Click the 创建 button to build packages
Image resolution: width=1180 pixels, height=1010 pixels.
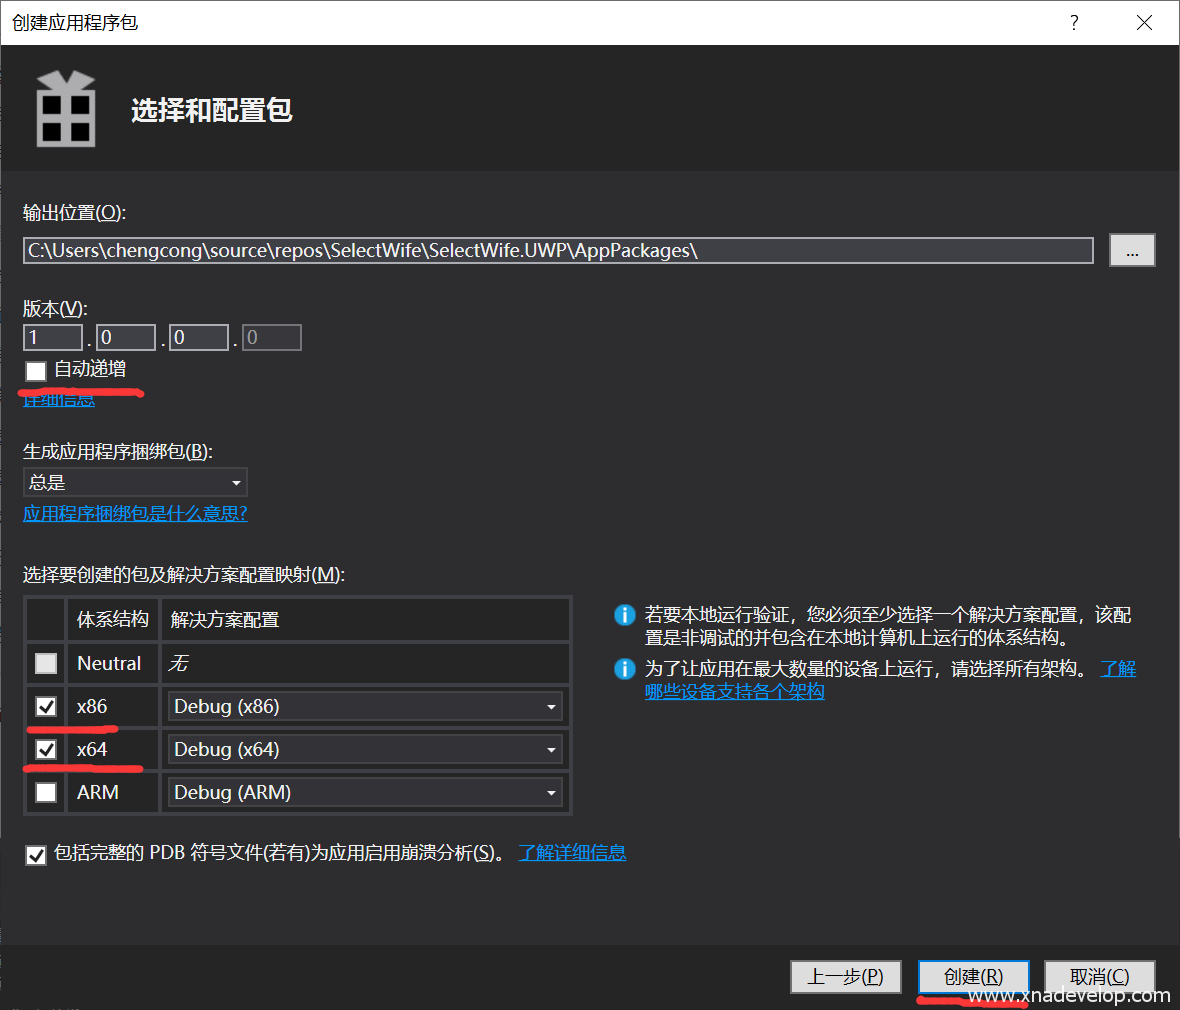pos(973,976)
